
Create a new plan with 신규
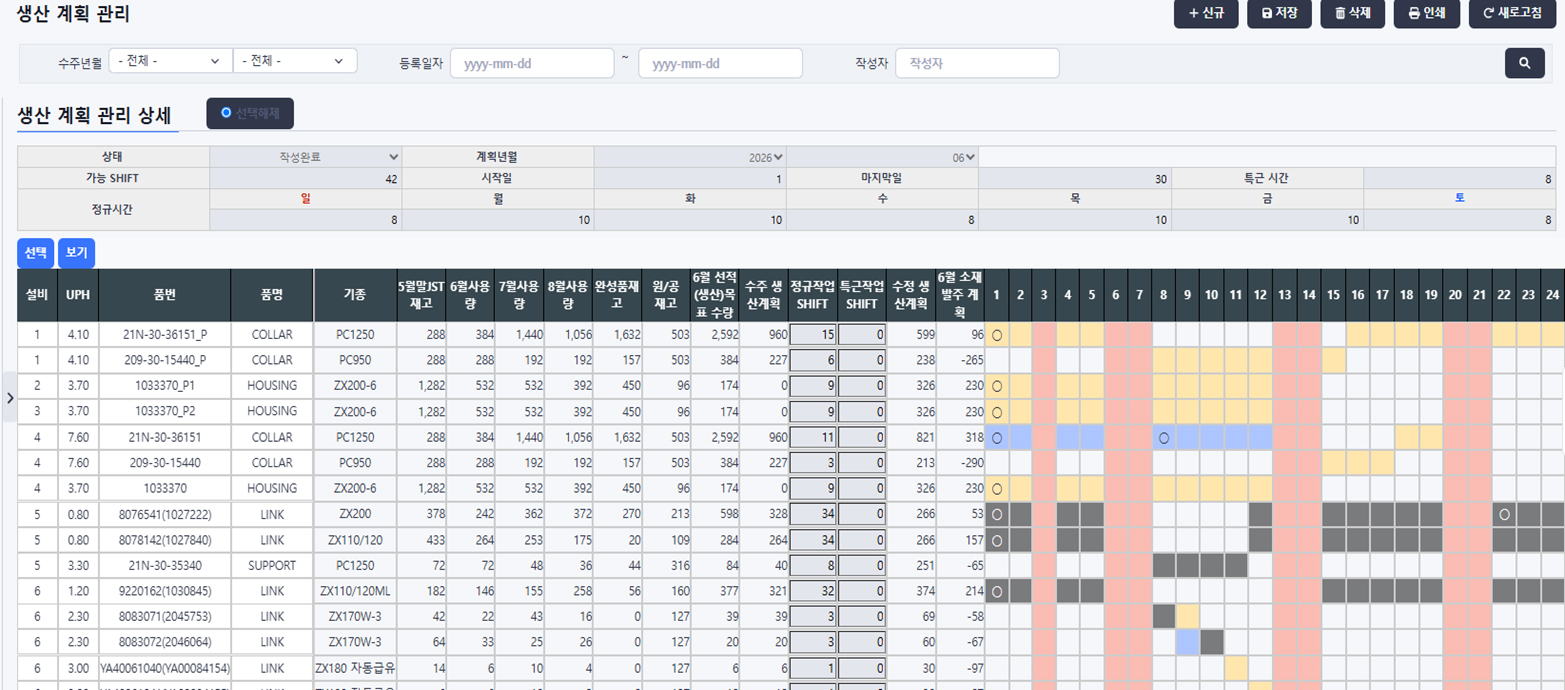click(1206, 13)
